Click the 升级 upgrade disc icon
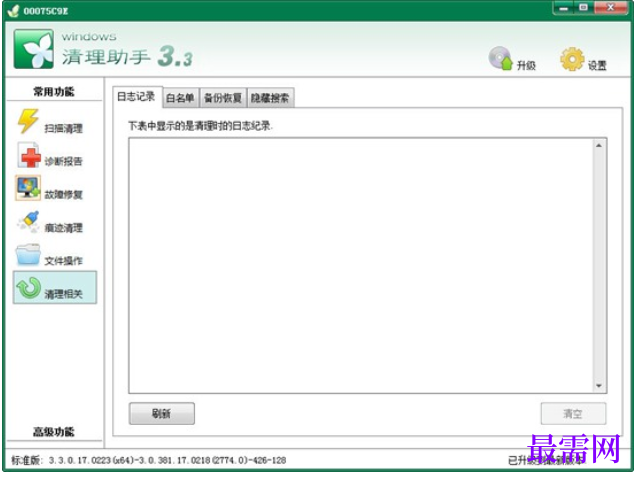This screenshot has width=639, height=480. click(500, 58)
